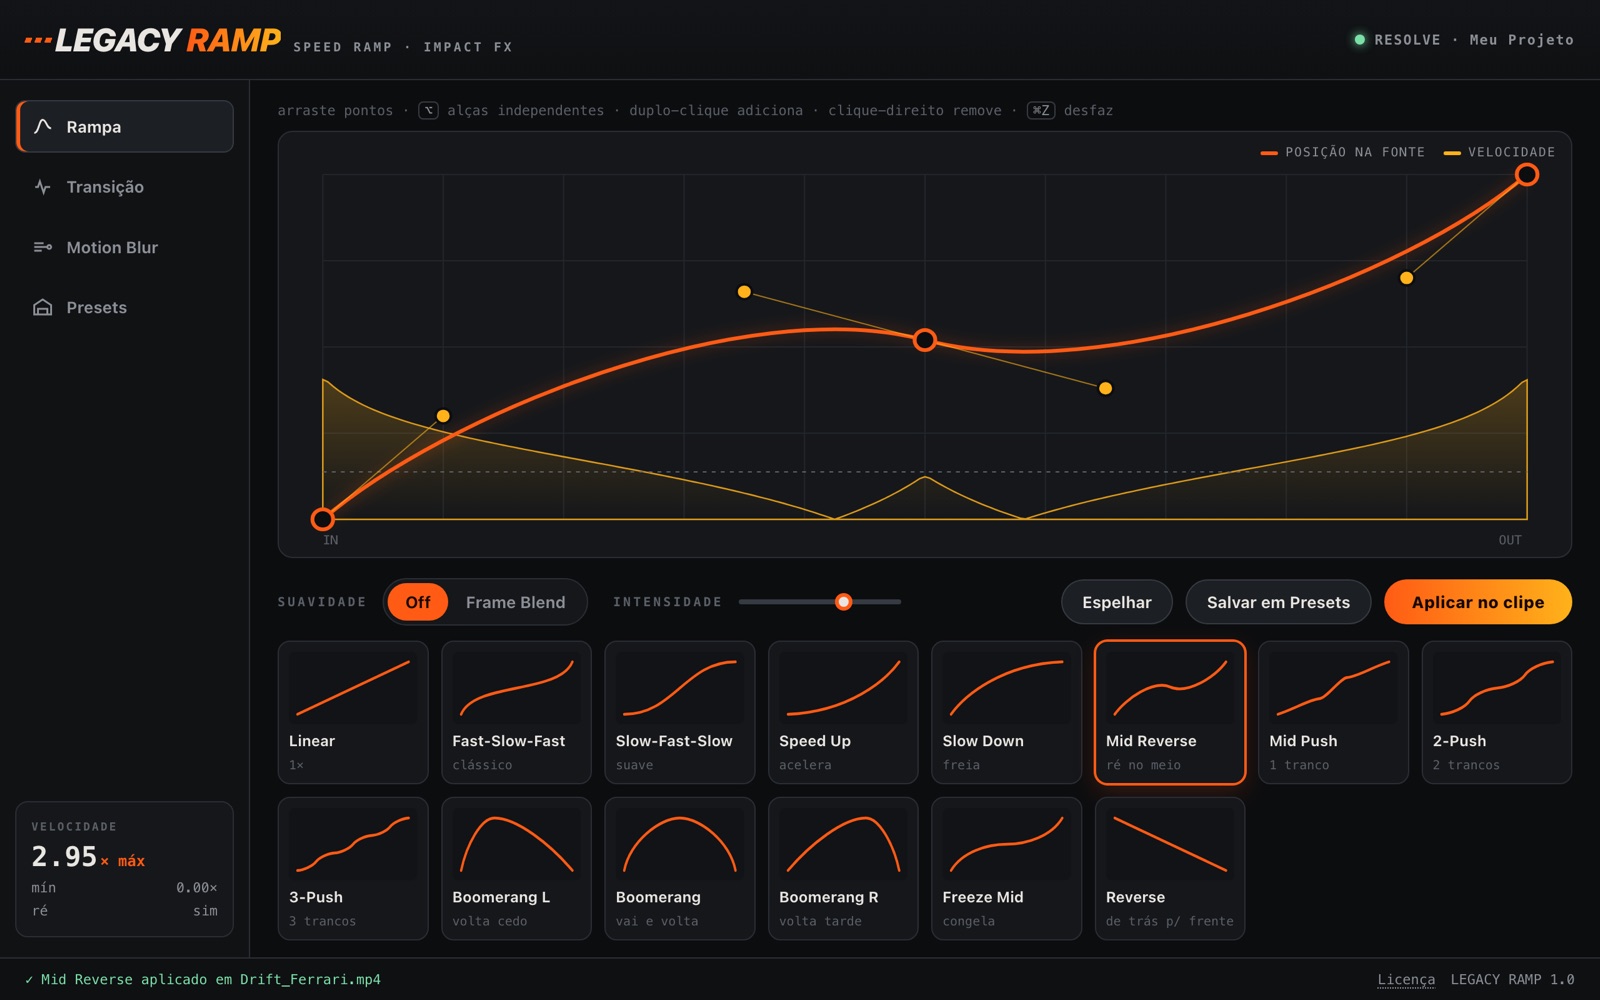Click the Legacy Ramp logo
The width and height of the screenshot is (1600, 1000).
coord(153,40)
